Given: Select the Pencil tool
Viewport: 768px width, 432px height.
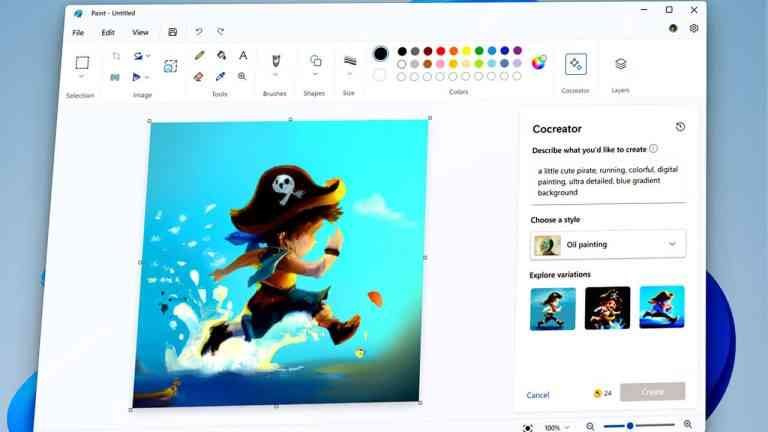Looking at the screenshot, I should tap(199, 55).
